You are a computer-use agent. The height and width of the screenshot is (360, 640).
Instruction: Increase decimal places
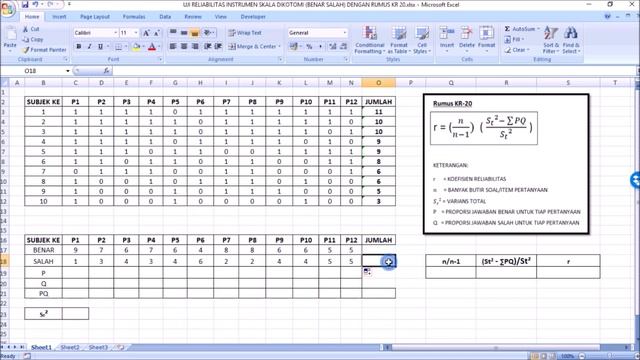point(333,47)
